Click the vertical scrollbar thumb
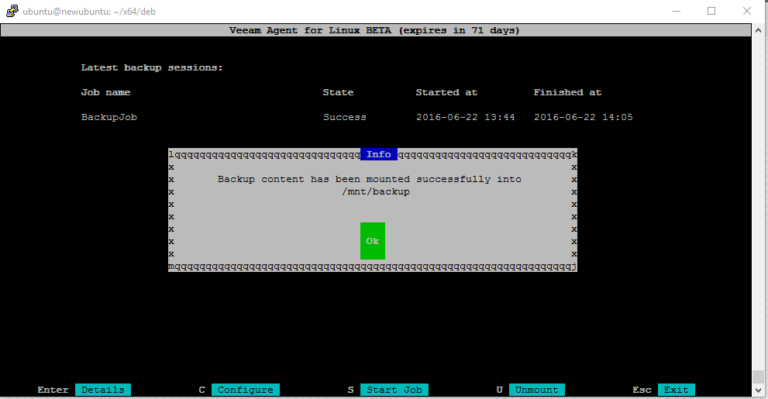The height and width of the screenshot is (399, 768). (x=758, y=376)
